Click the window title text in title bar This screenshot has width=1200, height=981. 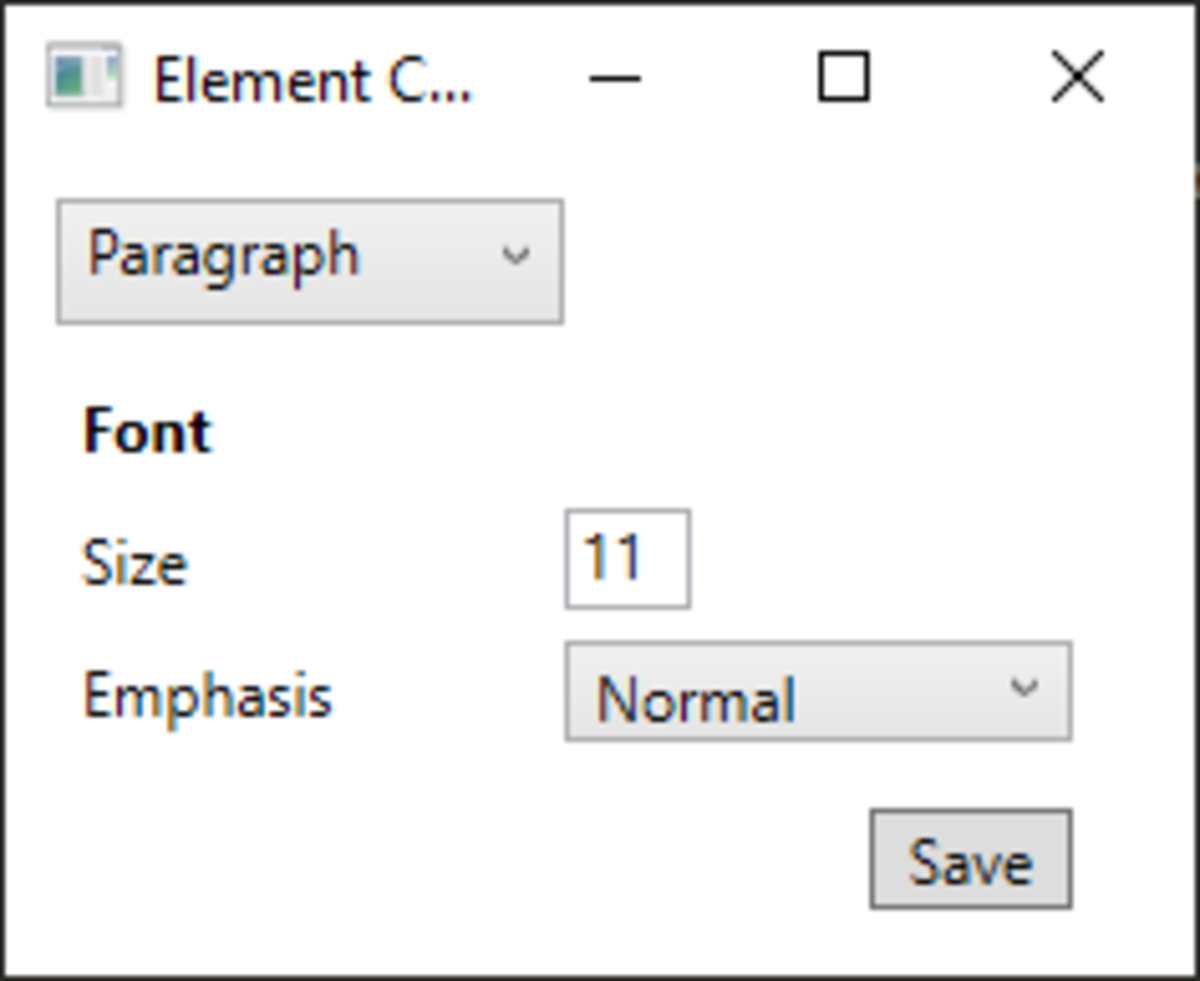pos(311,80)
